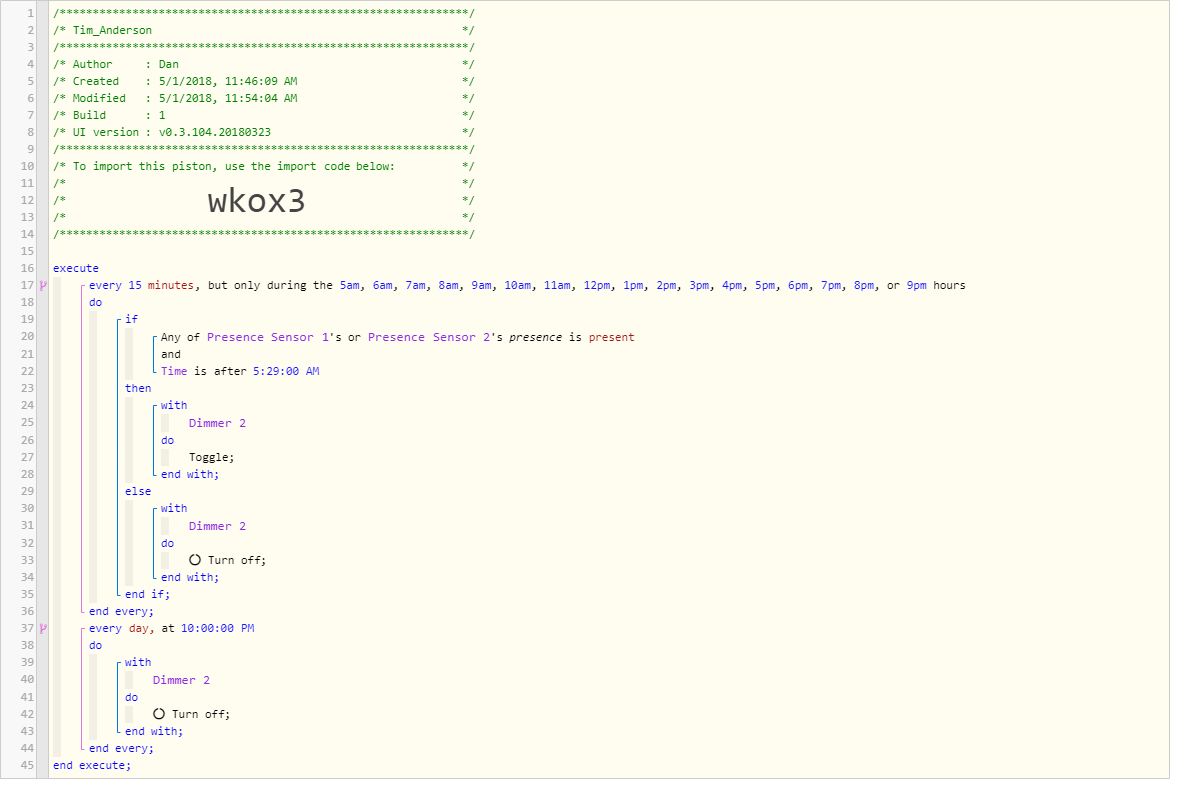Click the 'execute' keyword on line 16
This screenshot has width=1178, height=787.
pos(76,268)
